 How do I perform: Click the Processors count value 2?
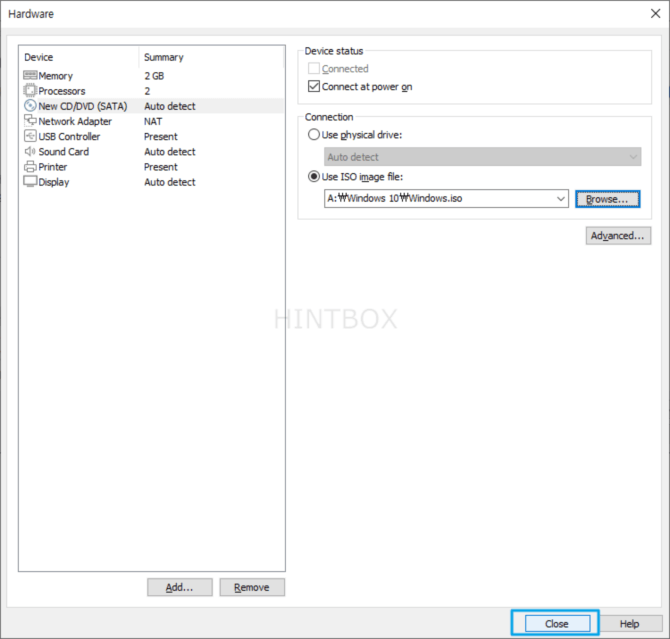[x=147, y=91]
